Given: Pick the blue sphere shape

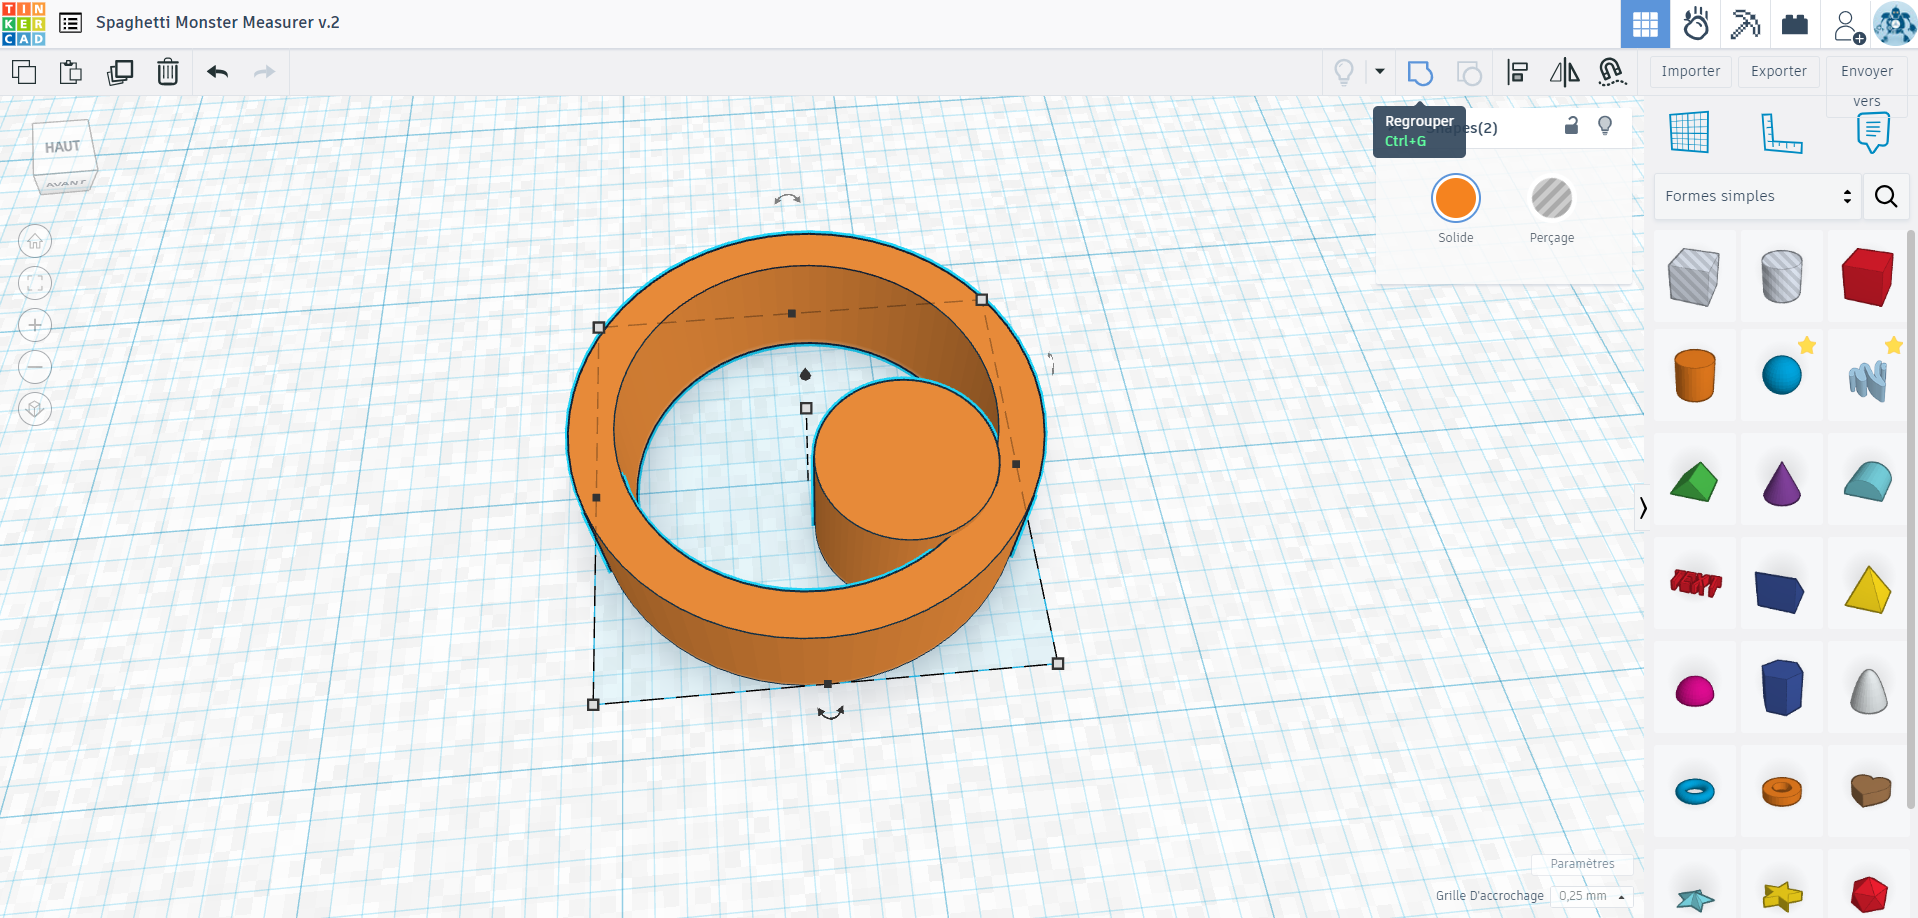Looking at the screenshot, I should click(1781, 375).
